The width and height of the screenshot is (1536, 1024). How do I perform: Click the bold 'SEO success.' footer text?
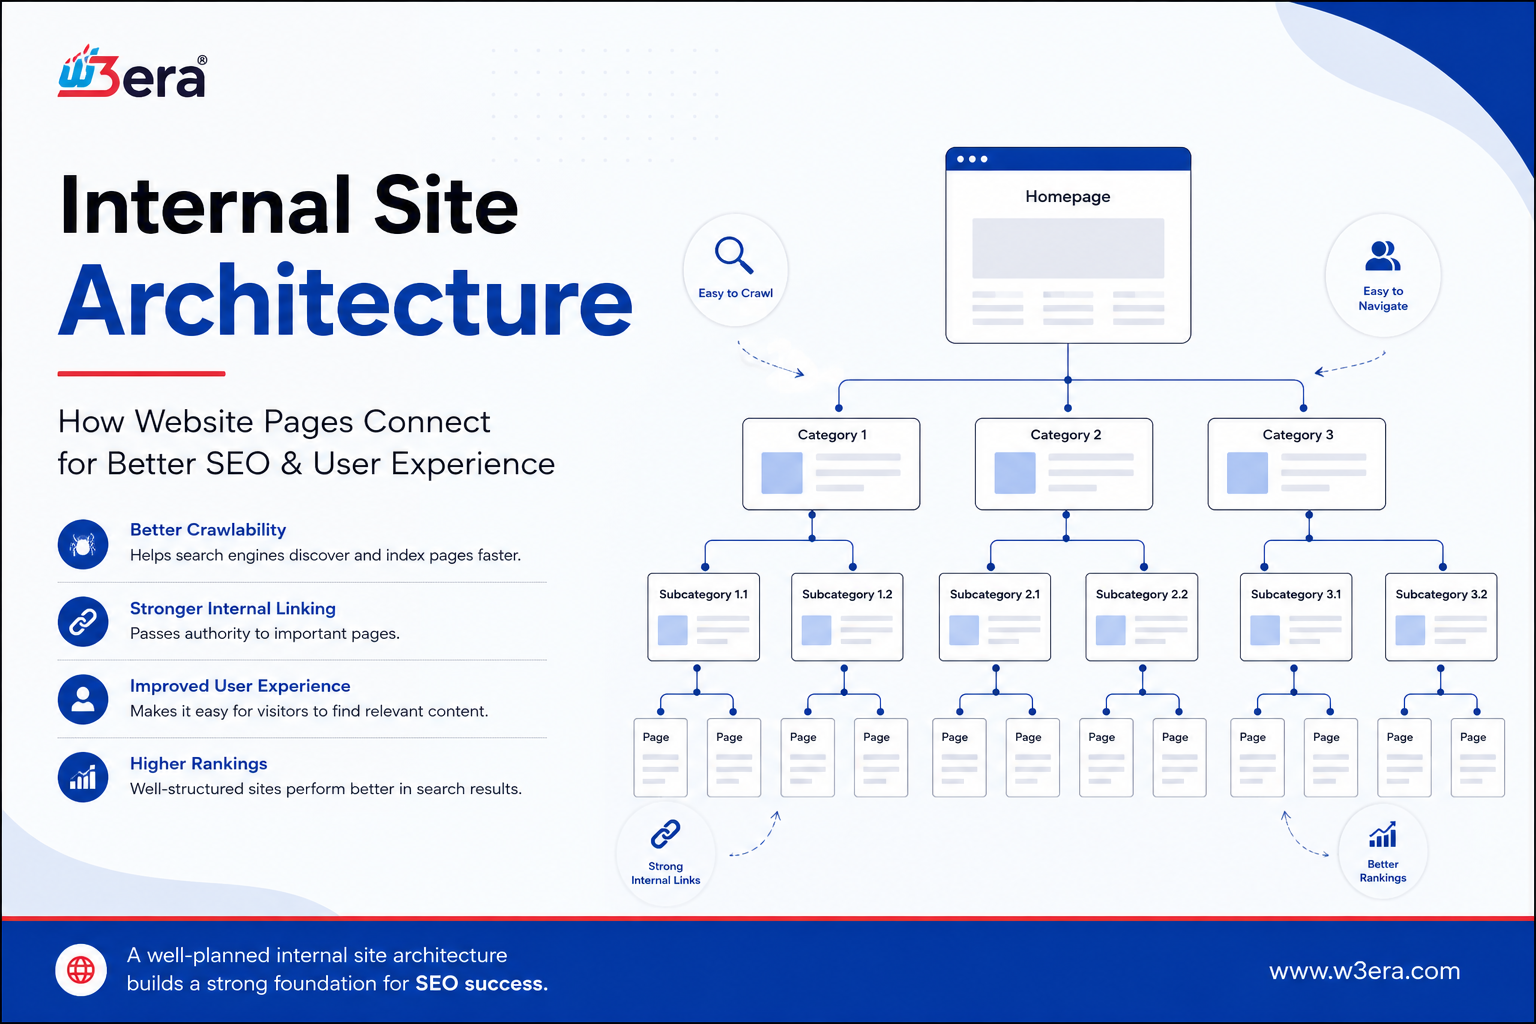point(482,983)
